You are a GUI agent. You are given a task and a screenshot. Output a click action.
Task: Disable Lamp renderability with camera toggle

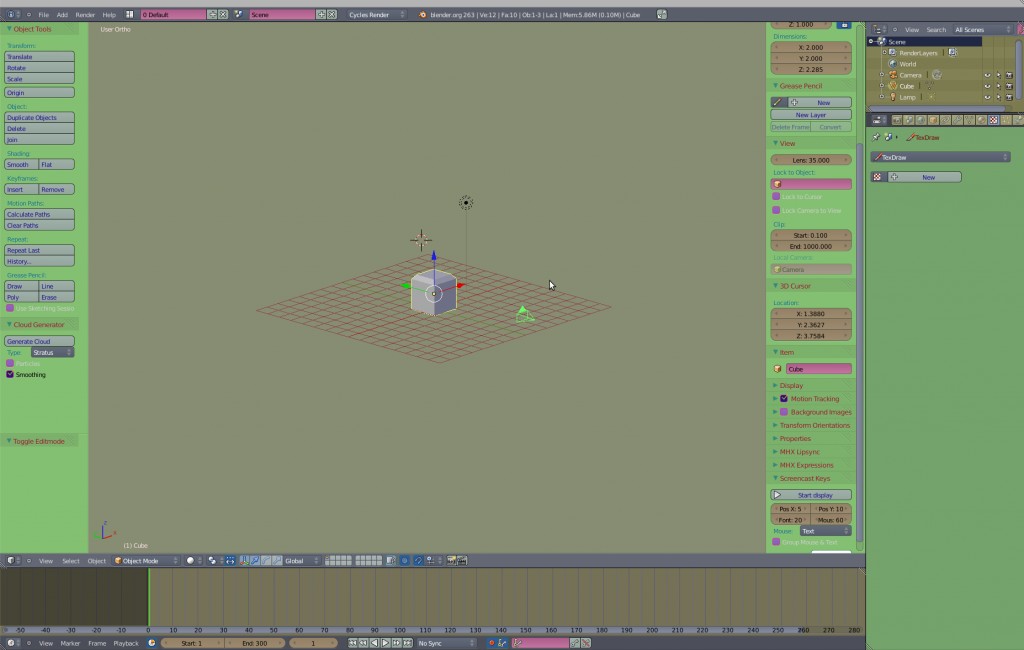point(1010,98)
